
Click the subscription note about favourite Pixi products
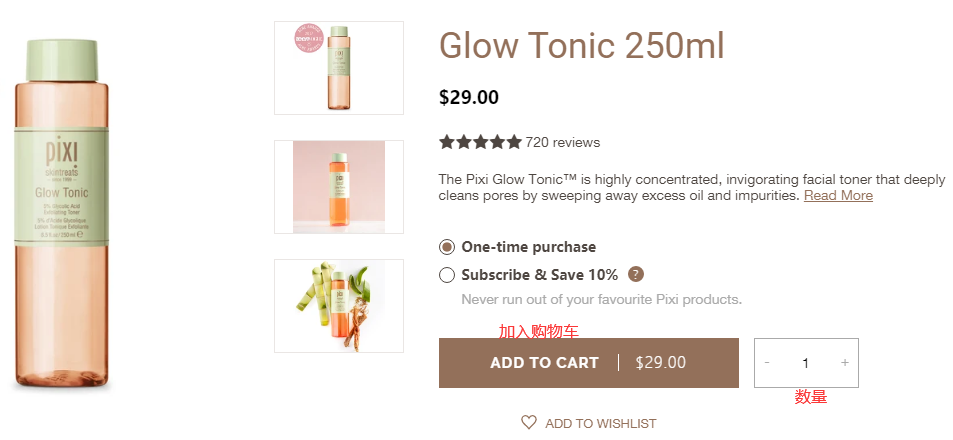(x=601, y=299)
